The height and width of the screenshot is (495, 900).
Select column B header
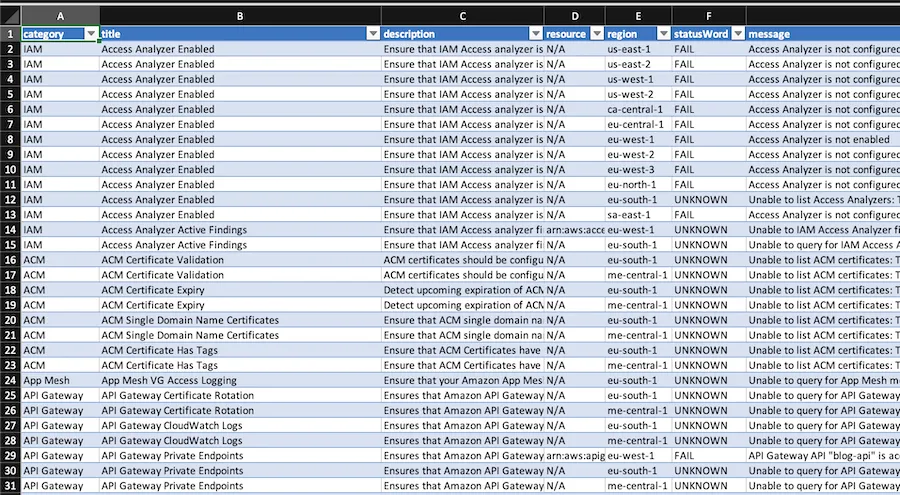pos(240,16)
